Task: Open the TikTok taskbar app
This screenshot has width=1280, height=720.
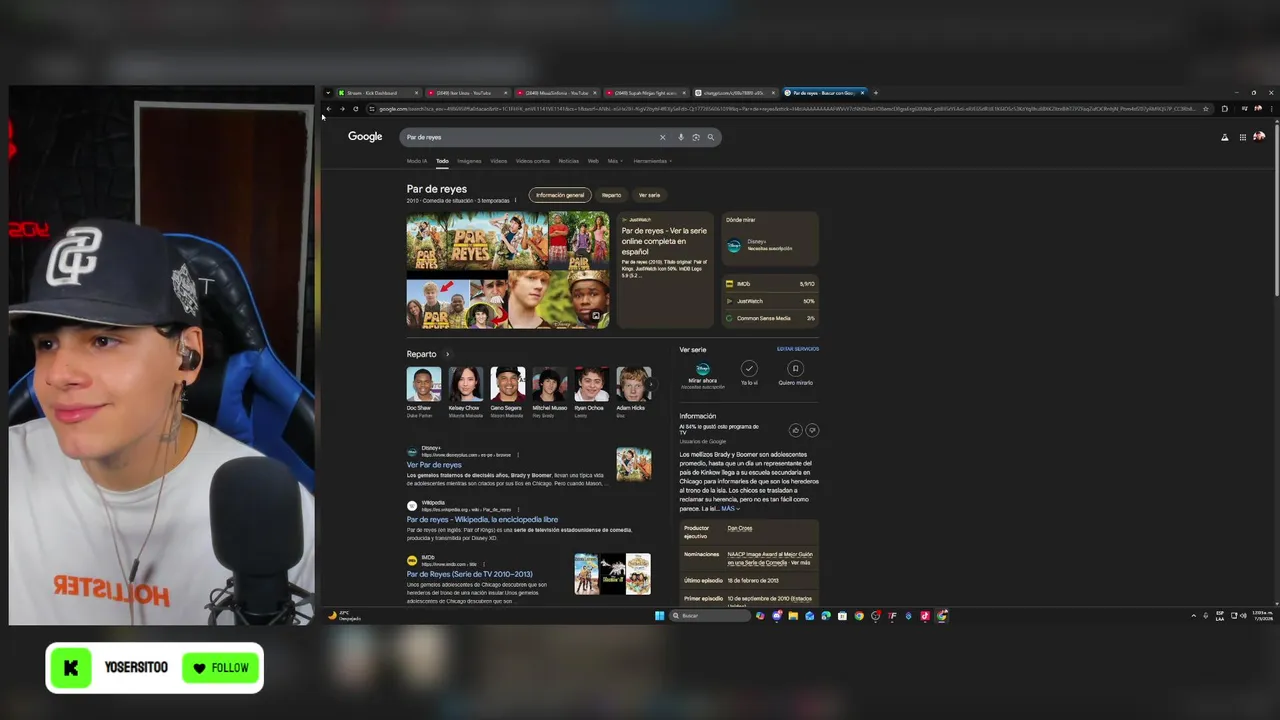Action: [x=925, y=615]
